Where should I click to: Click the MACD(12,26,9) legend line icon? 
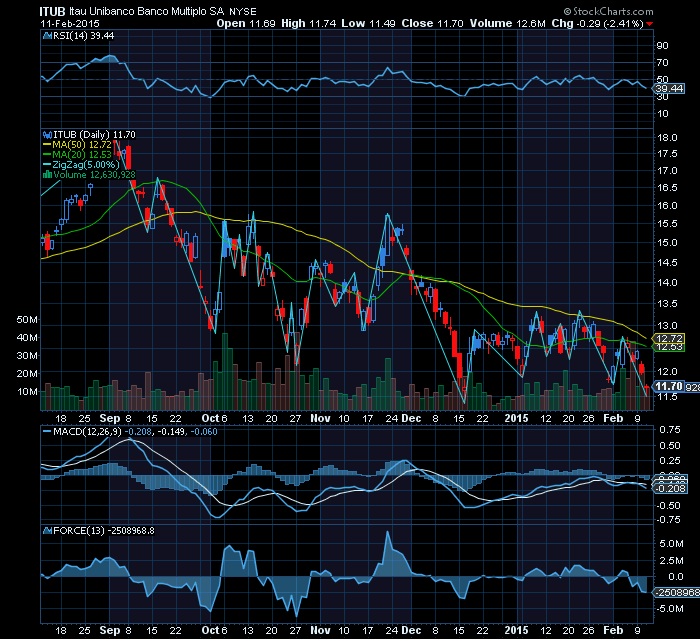pyautogui.click(x=47, y=432)
